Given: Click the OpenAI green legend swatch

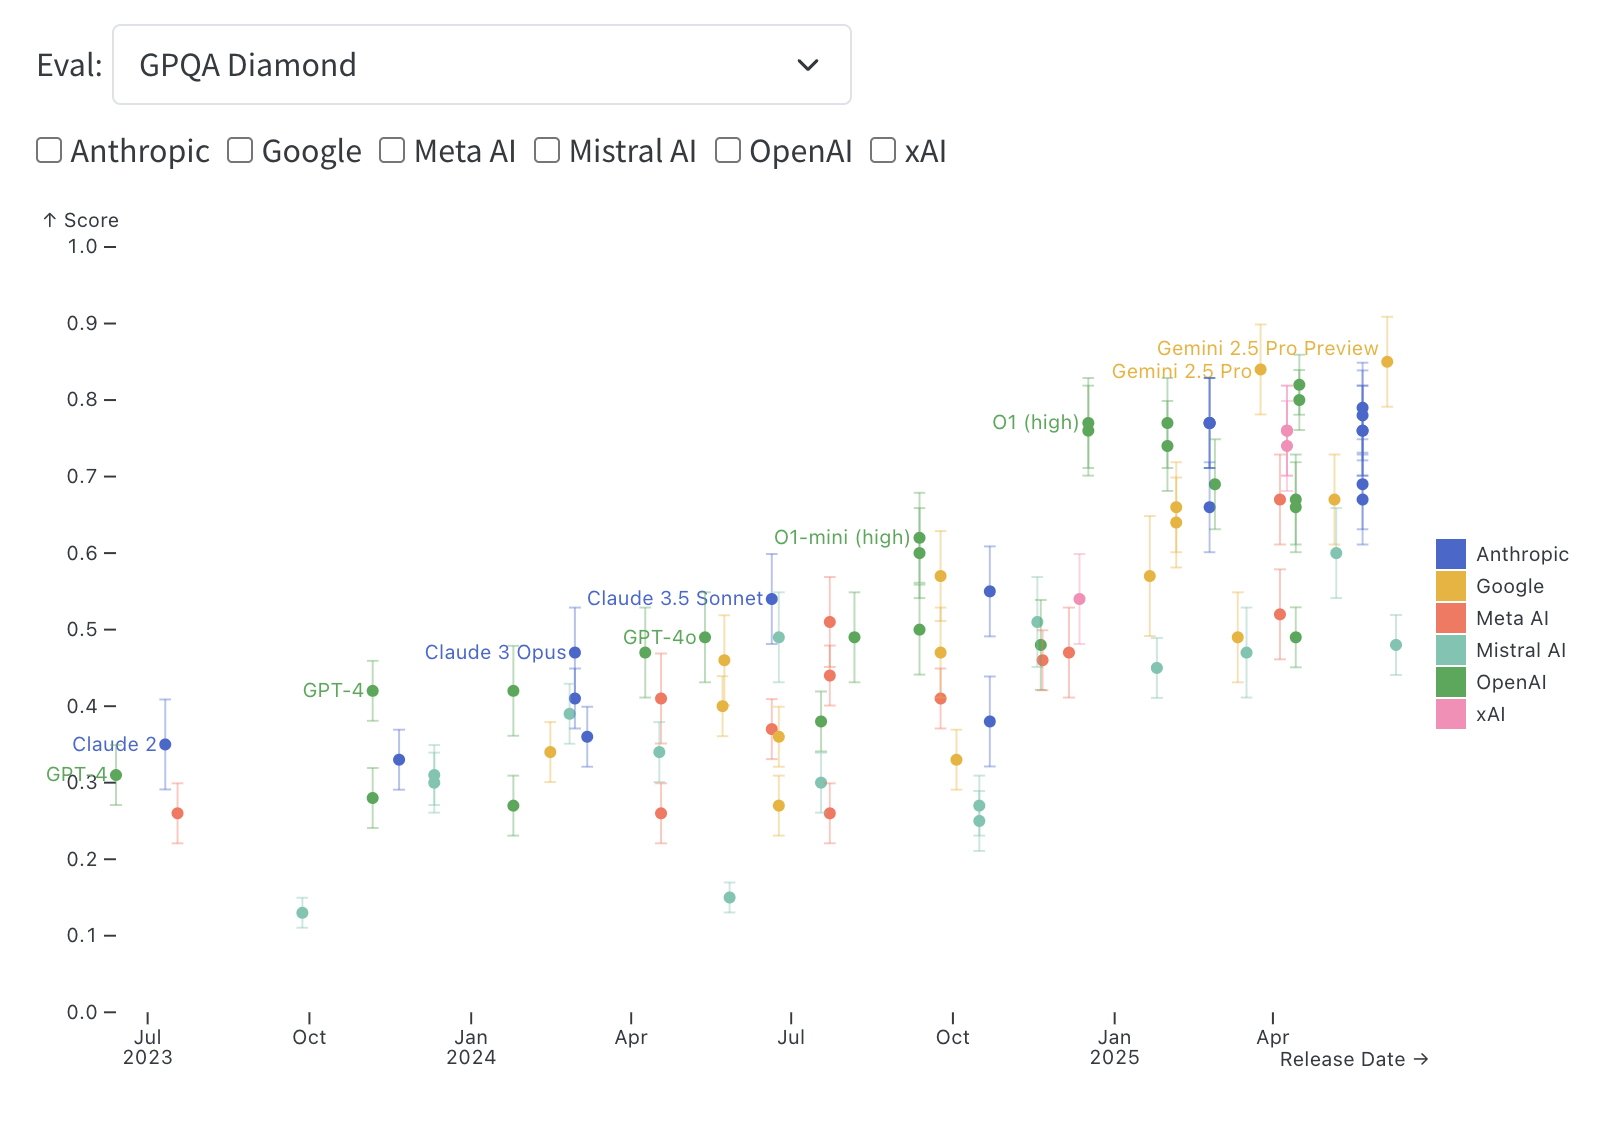Looking at the screenshot, I should point(1450,682).
